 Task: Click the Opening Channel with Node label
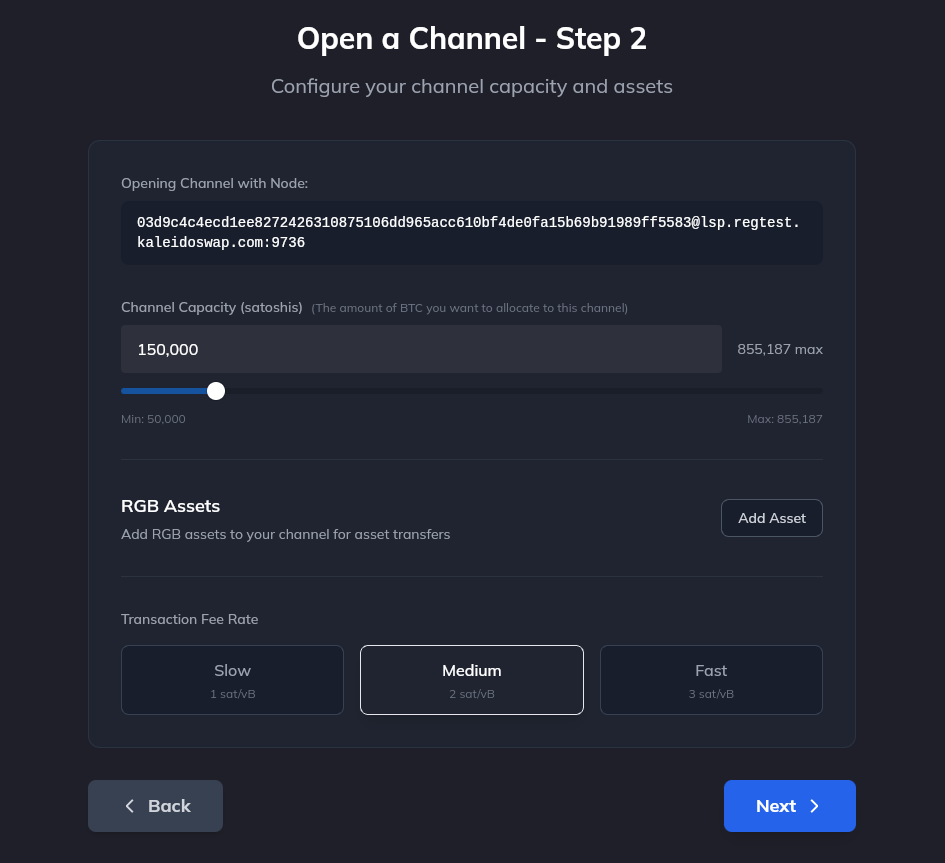tap(214, 183)
